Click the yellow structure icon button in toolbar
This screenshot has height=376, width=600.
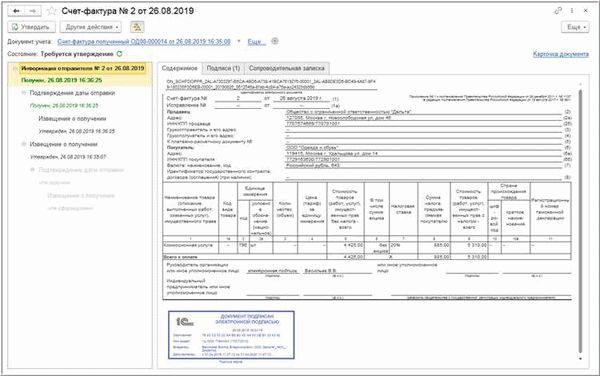pos(137,27)
